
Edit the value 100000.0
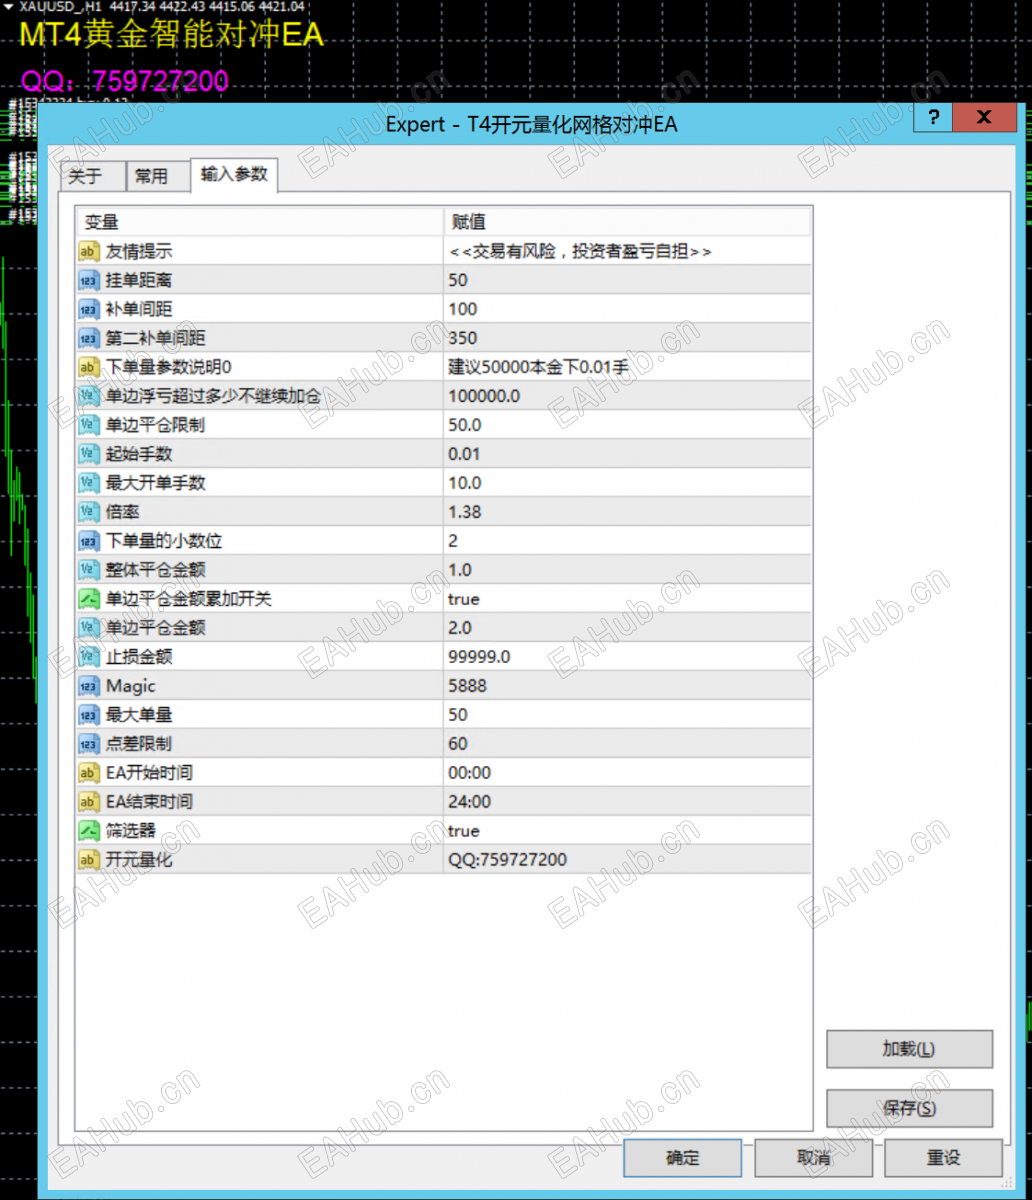[x=627, y=396]
